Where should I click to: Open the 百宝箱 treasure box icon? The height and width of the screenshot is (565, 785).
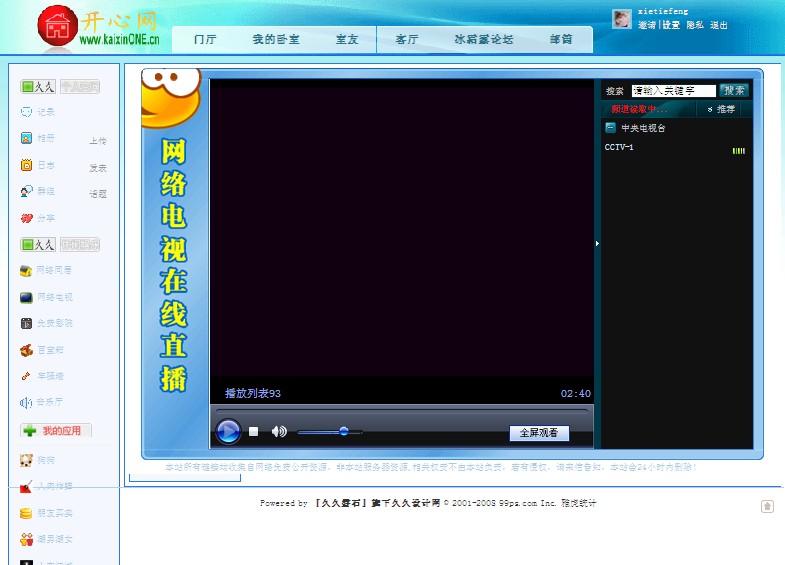click(x=26, y=350)
